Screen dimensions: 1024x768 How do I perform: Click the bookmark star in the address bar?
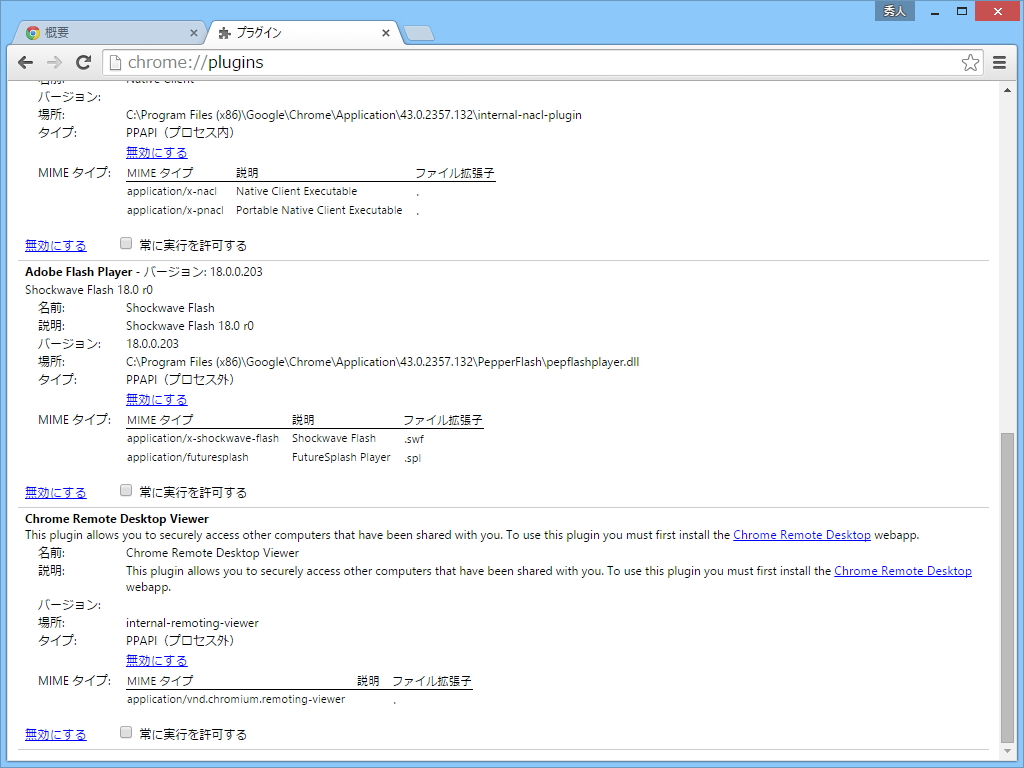tap(969, 62)
